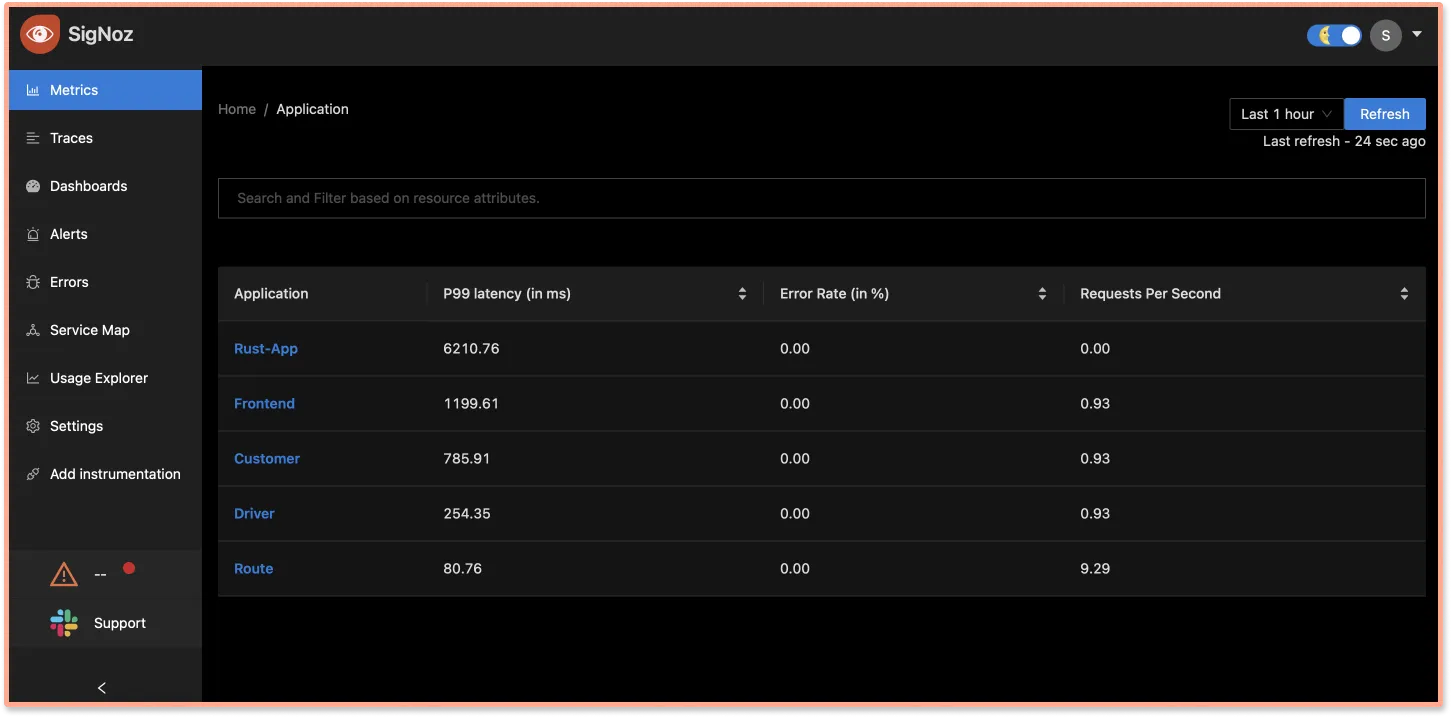
Task: Open the Customer service link
Action: [267, 459]
